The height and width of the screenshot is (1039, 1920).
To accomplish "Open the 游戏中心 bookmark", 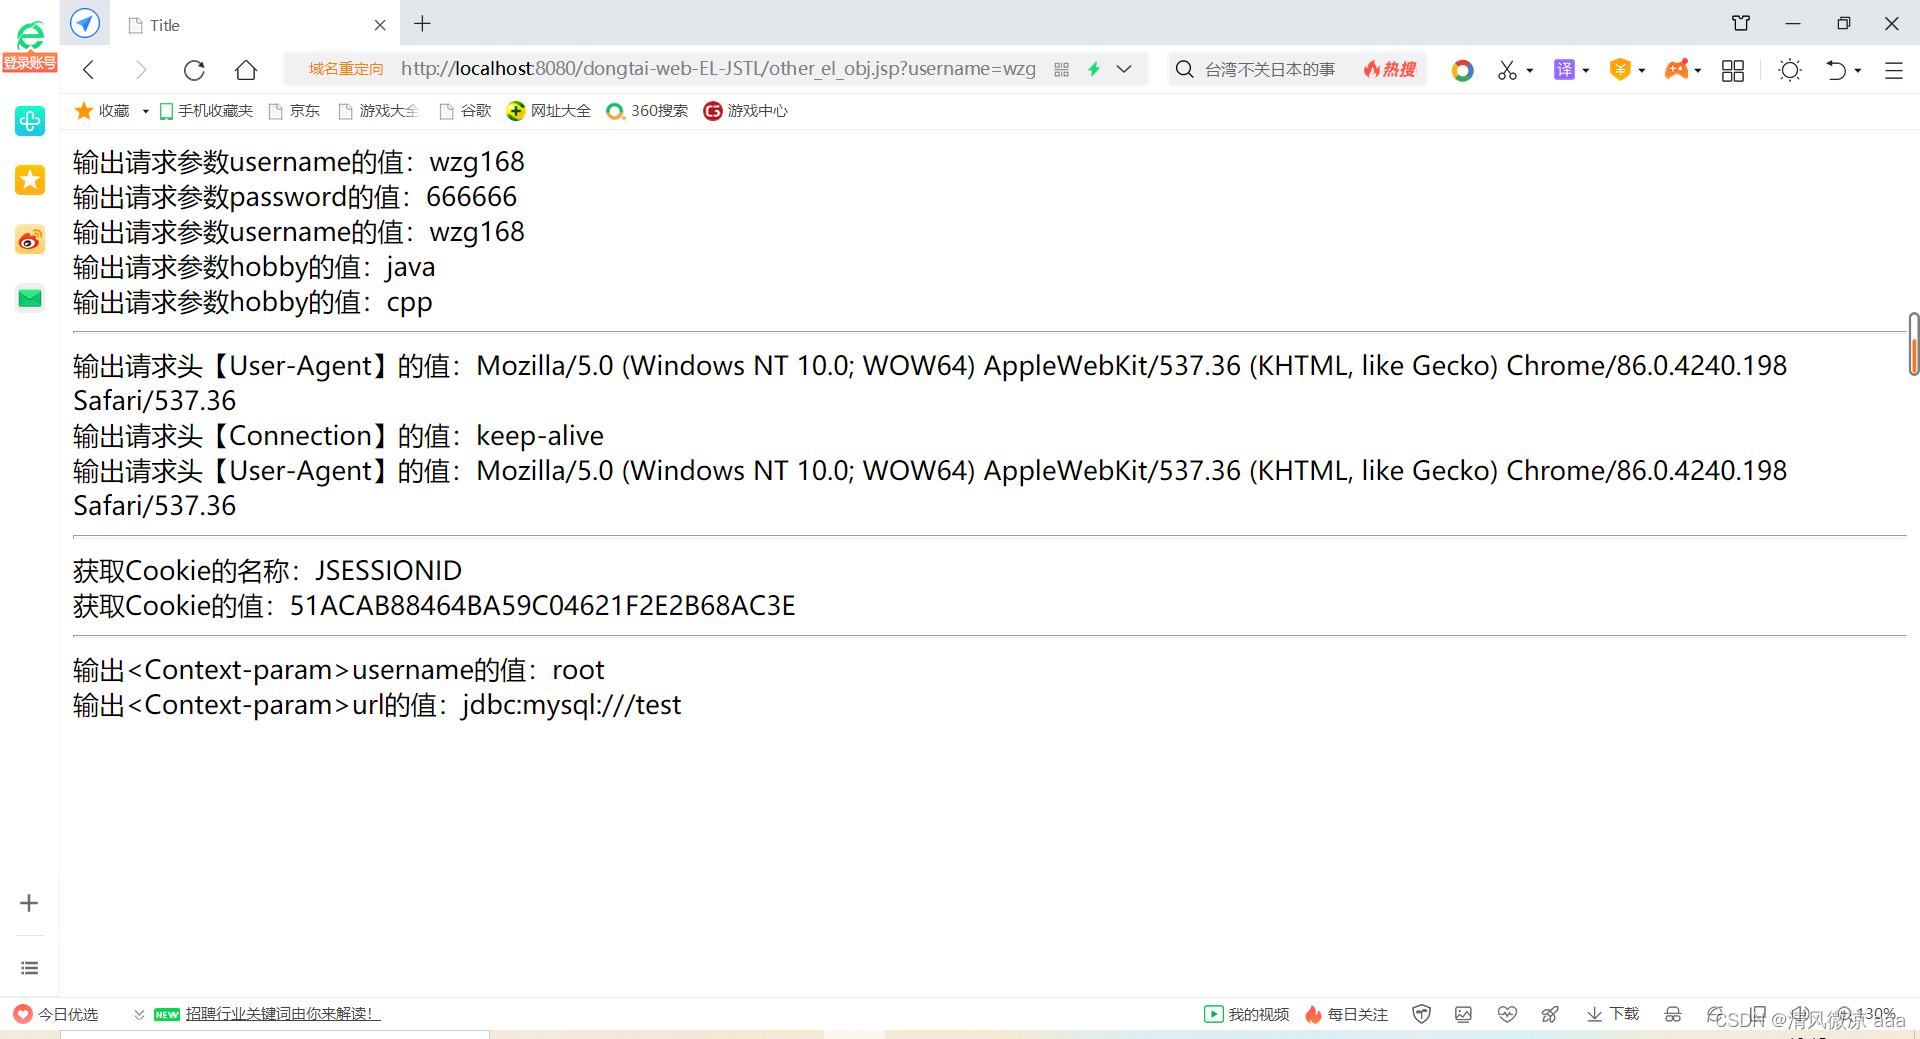I will (746, 111).
